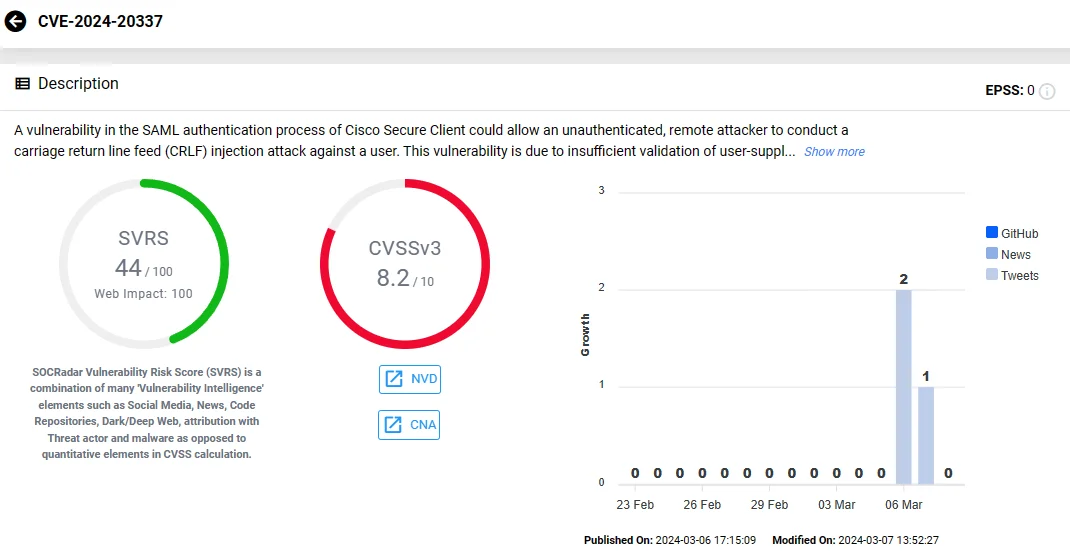This screenshot has width=1070, height=553.
Task: Expand description with Show more
Action: point(834,152)
